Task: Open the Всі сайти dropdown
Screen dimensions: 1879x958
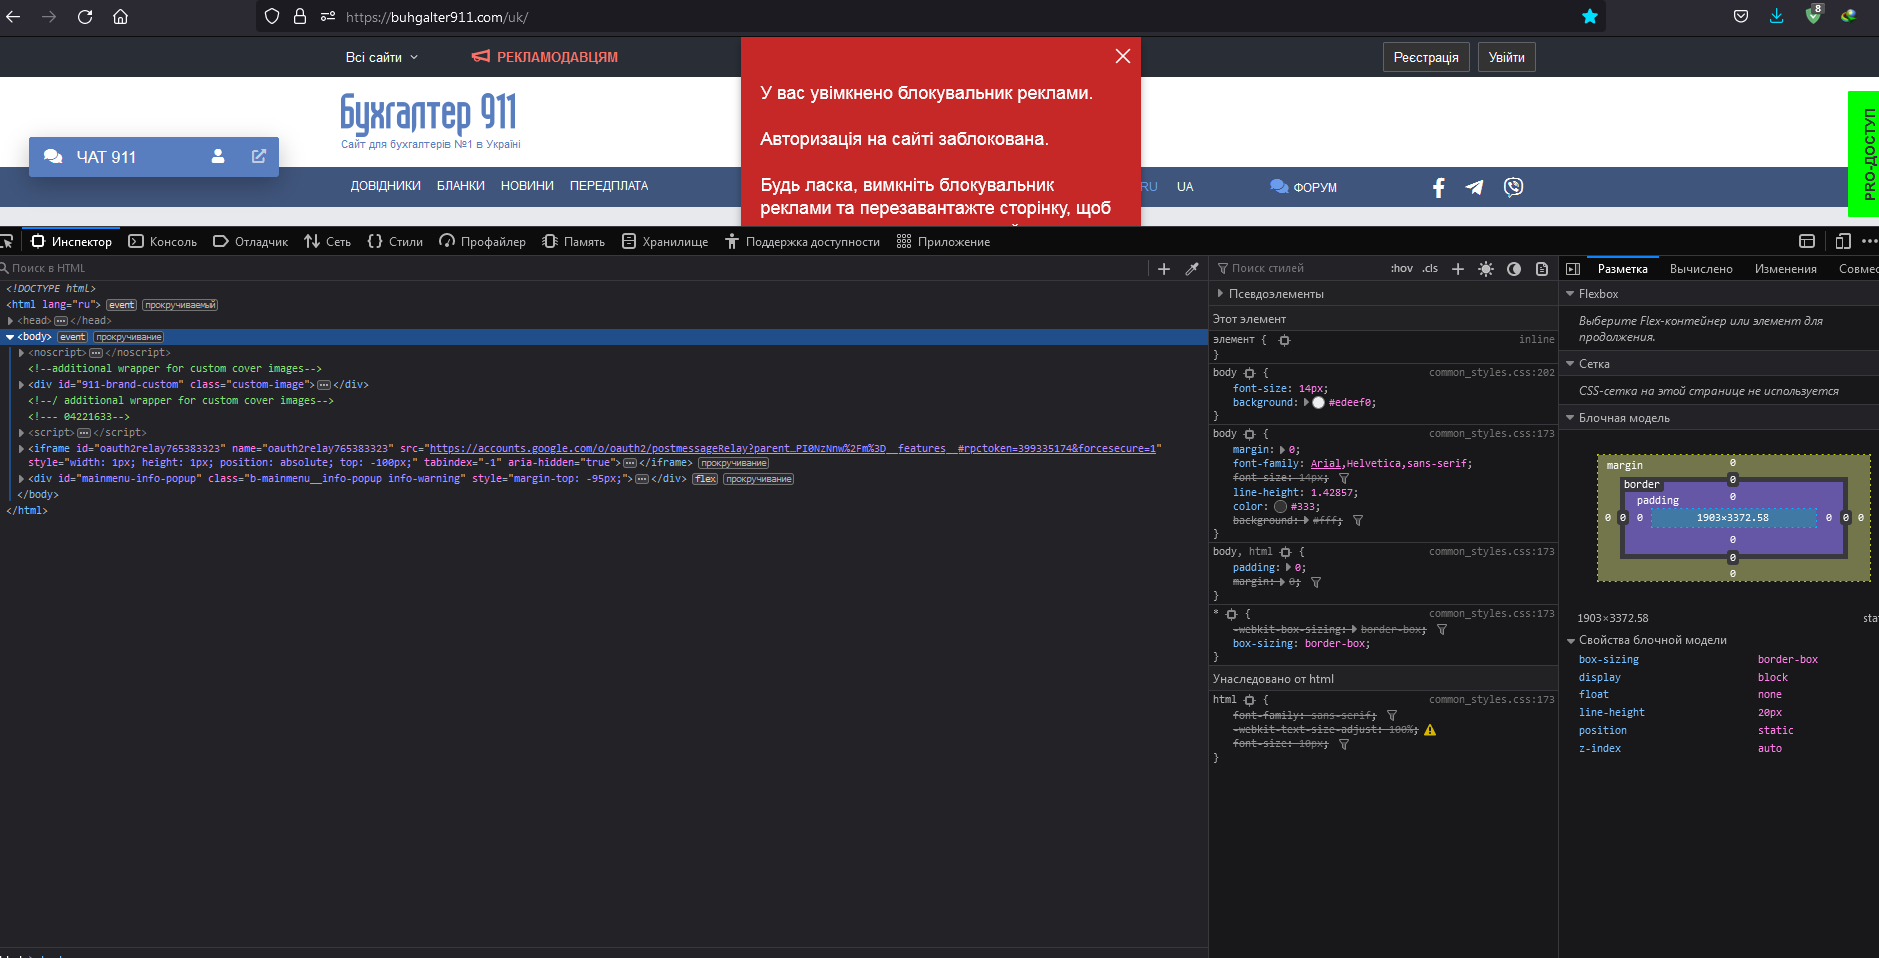Action: [x=382, y=57]
